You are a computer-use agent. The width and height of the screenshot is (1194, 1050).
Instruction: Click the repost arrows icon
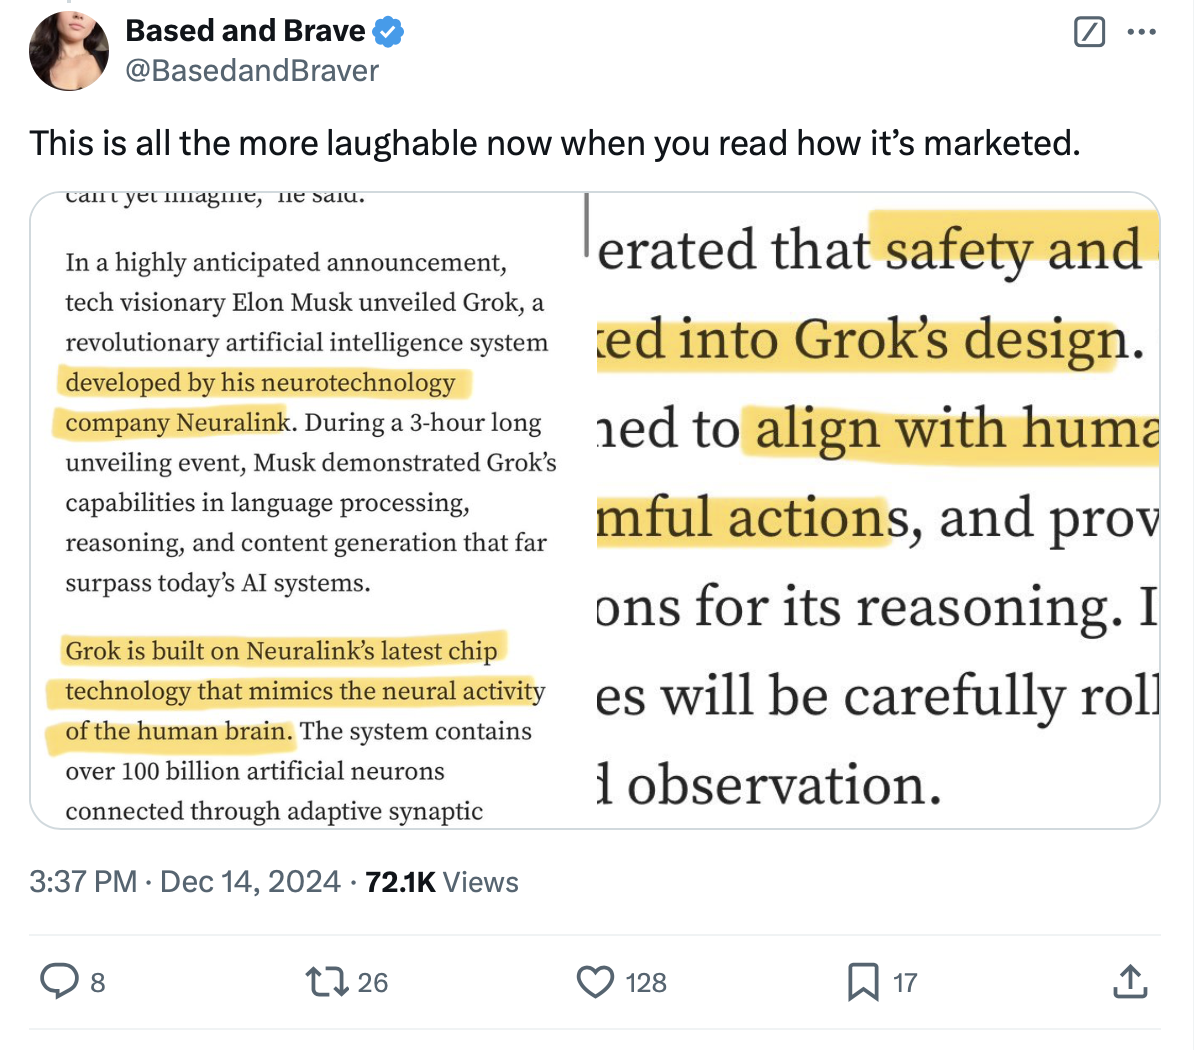click(326, 982)
